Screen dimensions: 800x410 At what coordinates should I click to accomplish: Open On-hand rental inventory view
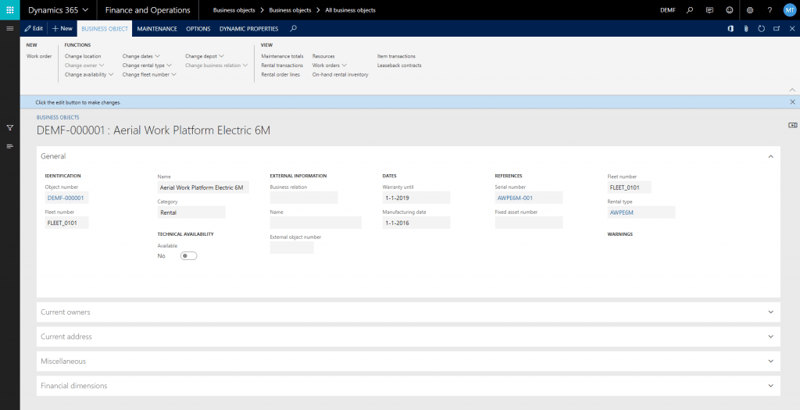340,74
